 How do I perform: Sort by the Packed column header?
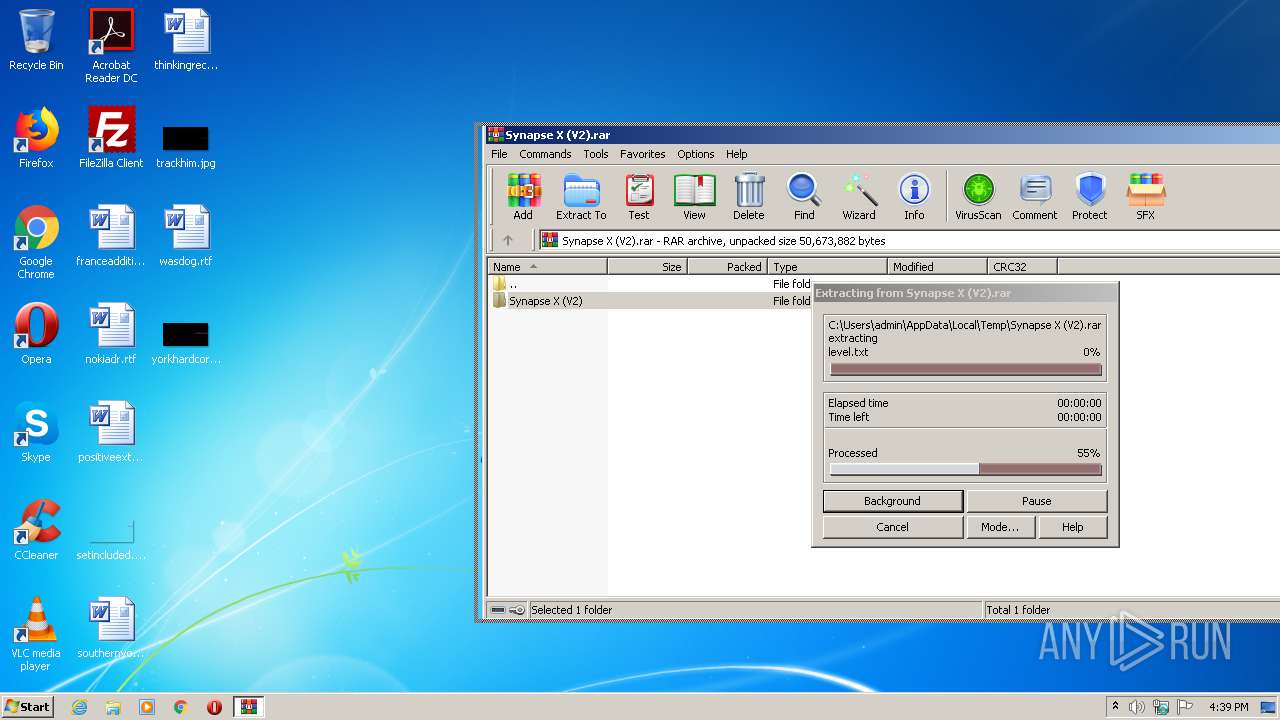[728, 267]
